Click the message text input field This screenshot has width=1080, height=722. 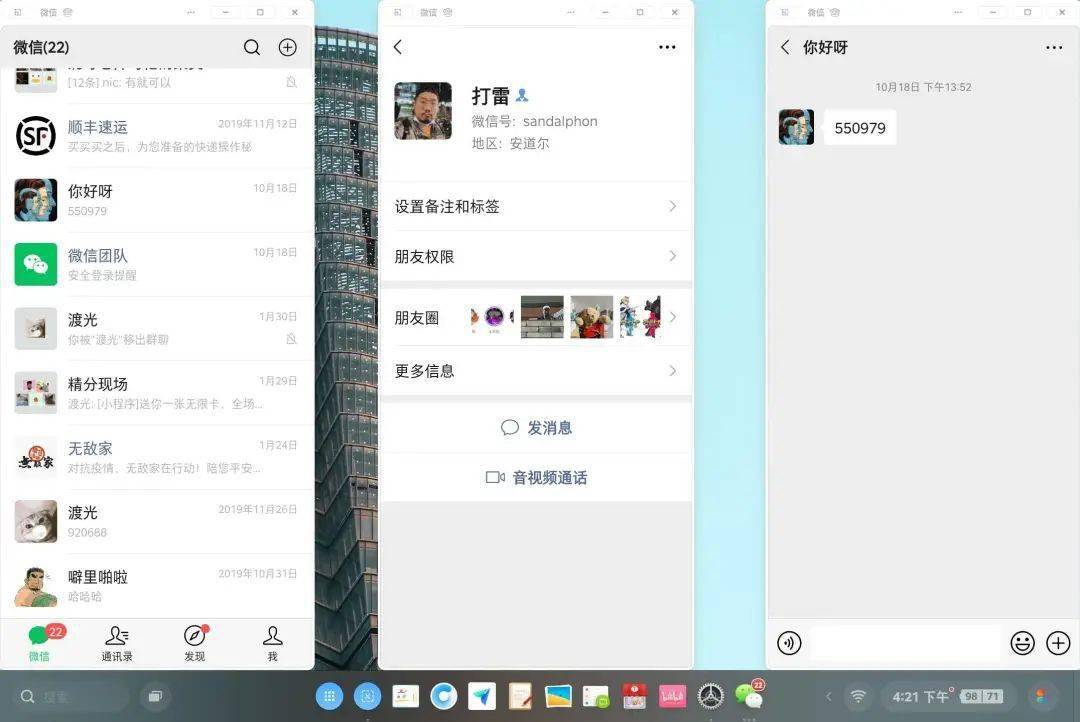[x=904, y=643]
